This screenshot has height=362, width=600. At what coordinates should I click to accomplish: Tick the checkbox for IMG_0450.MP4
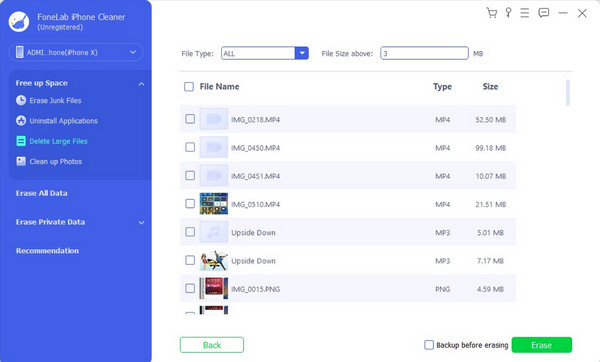[190, 147]
